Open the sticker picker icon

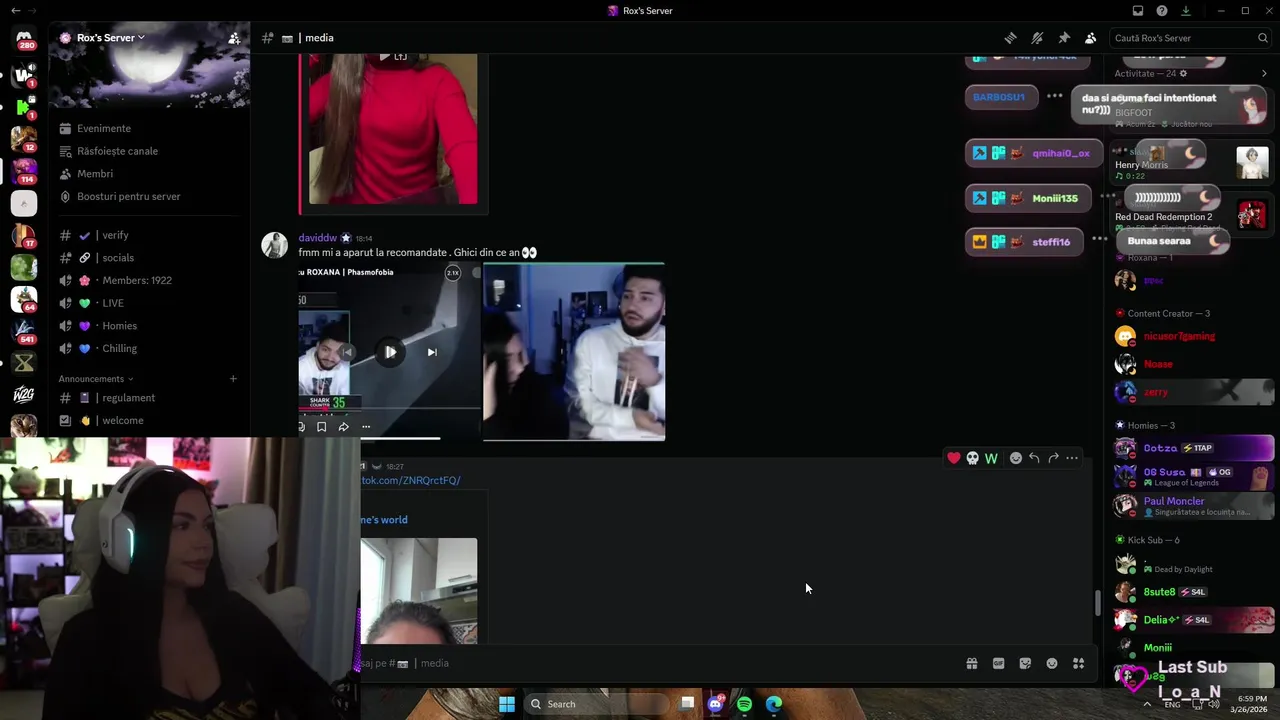[1025, 663]
